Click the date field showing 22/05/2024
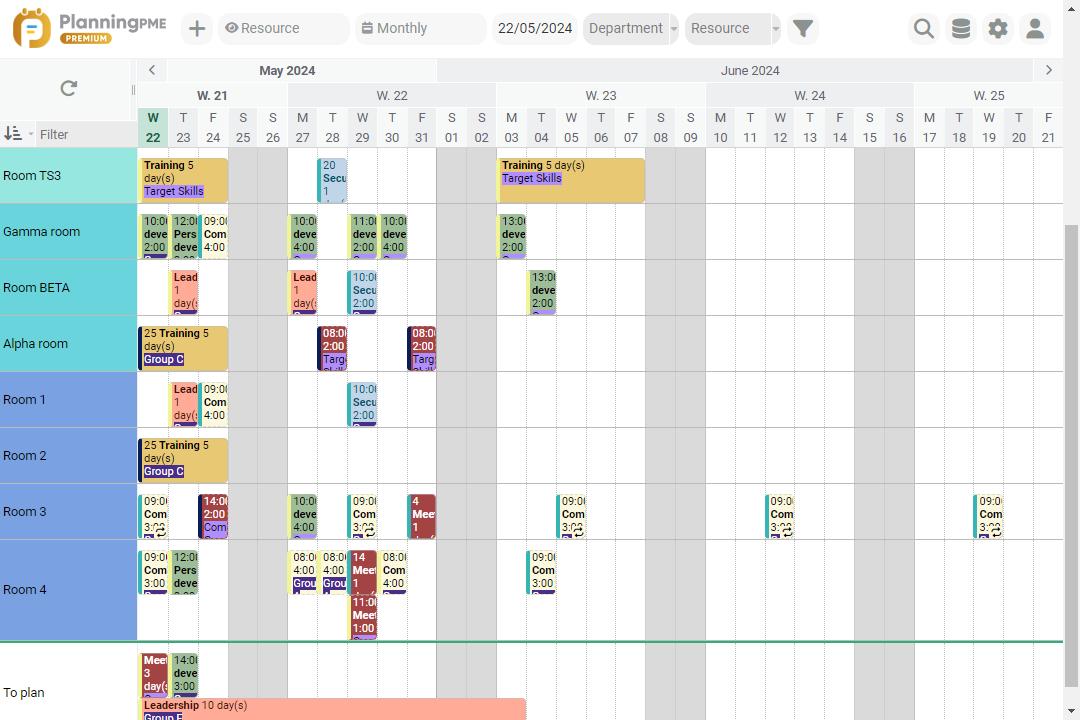 pos(535,28)
